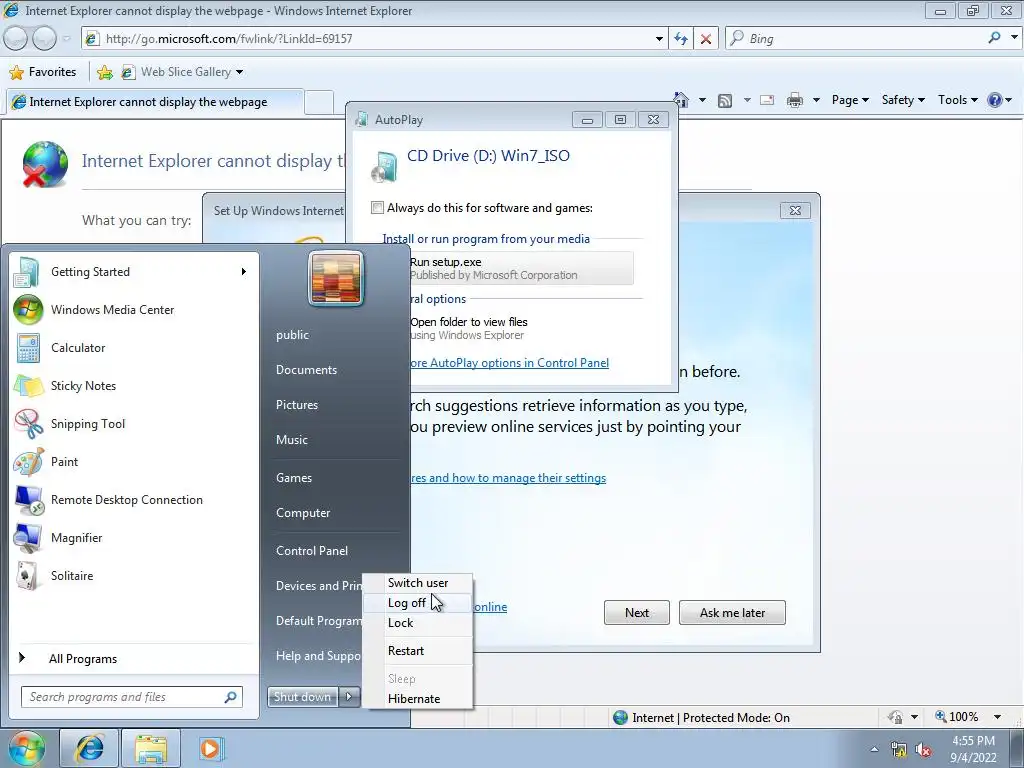The width and height of the screenshot is (1024, 768).
Task: Click the network tray icon
Action: pyautogui.click(x=899, y=750)
